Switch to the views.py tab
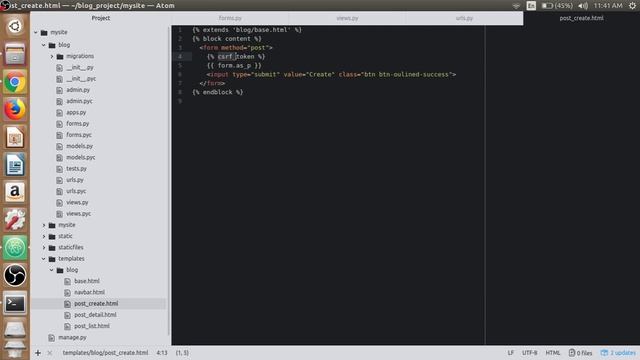640x360 pixels. (347, 18)
